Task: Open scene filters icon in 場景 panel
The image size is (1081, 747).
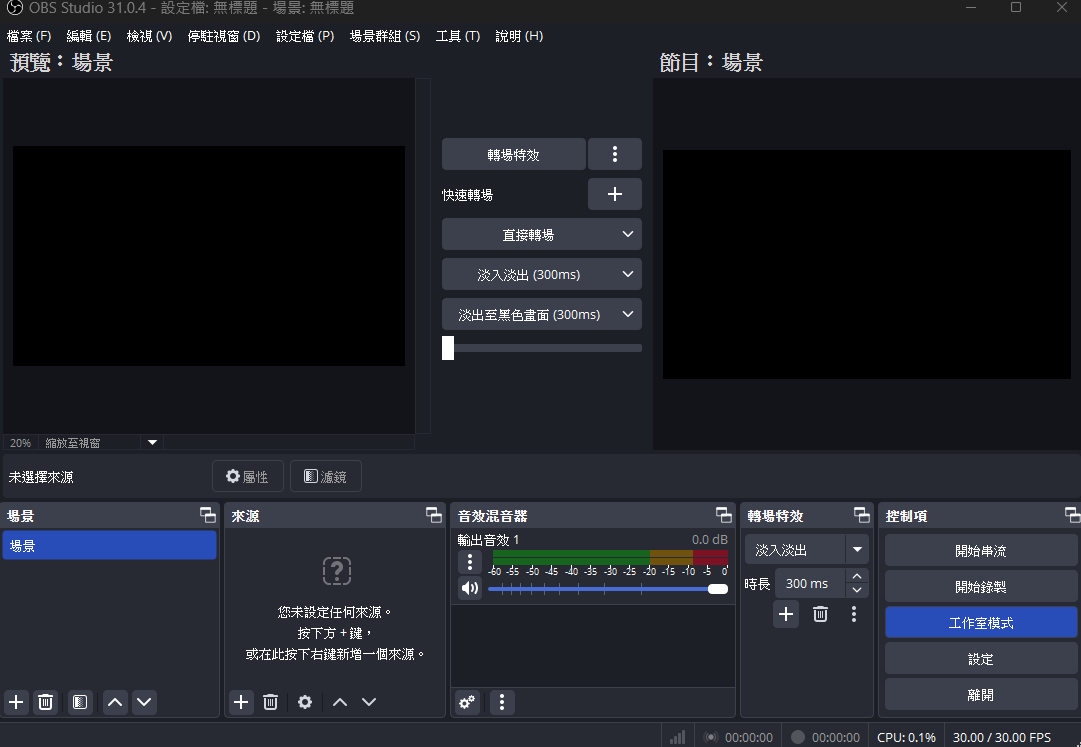Action: pos(80,702)
